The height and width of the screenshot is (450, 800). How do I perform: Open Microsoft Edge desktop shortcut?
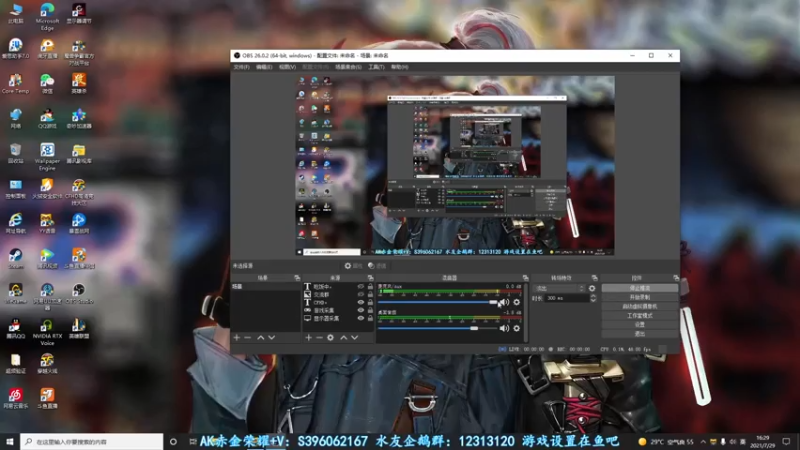(x=47, y=16)
